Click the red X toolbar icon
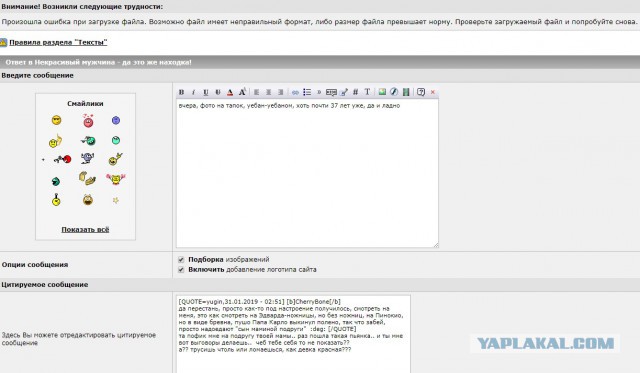 (x=433, y=92)
